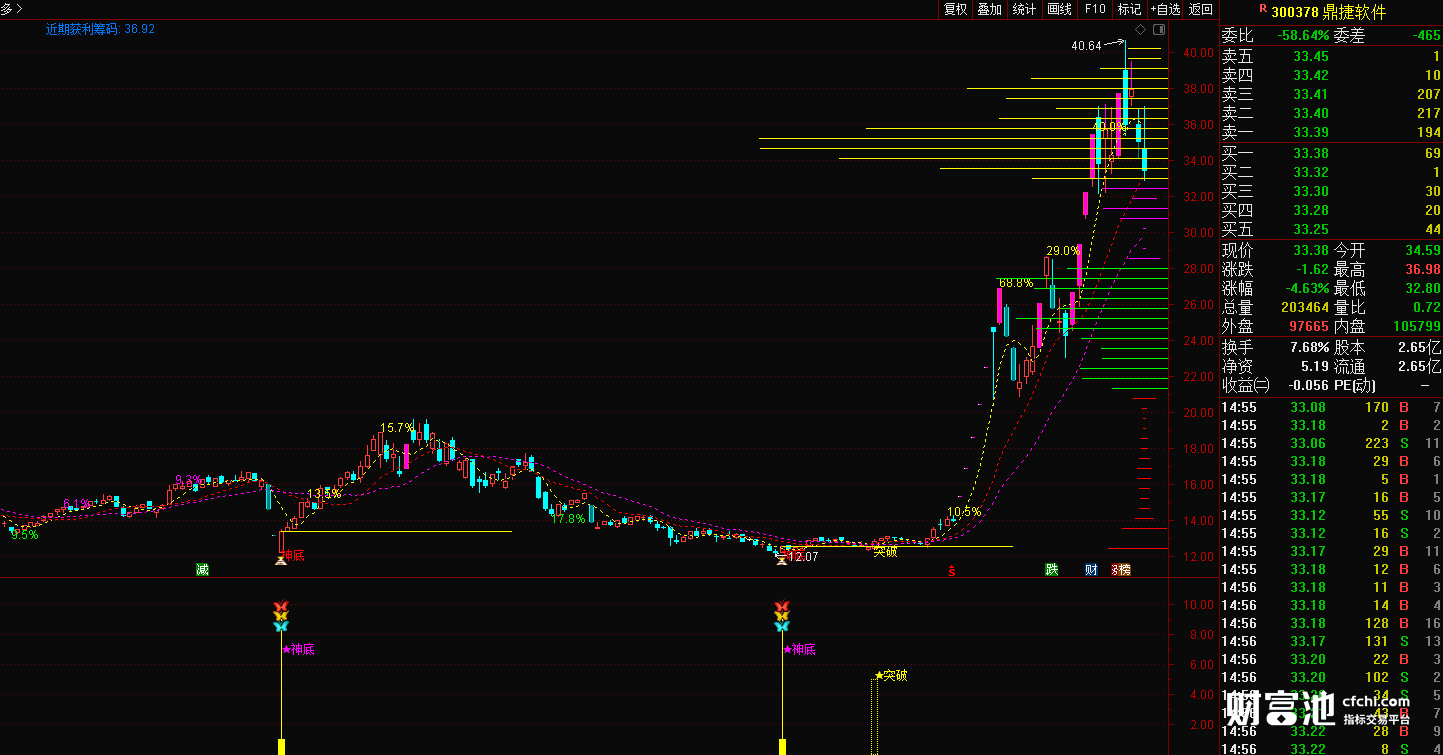The height and width of the screenshot is (755, 1443).
Task: Open F10 company information
Action: pyautogui.click(x=1095, y=9)
